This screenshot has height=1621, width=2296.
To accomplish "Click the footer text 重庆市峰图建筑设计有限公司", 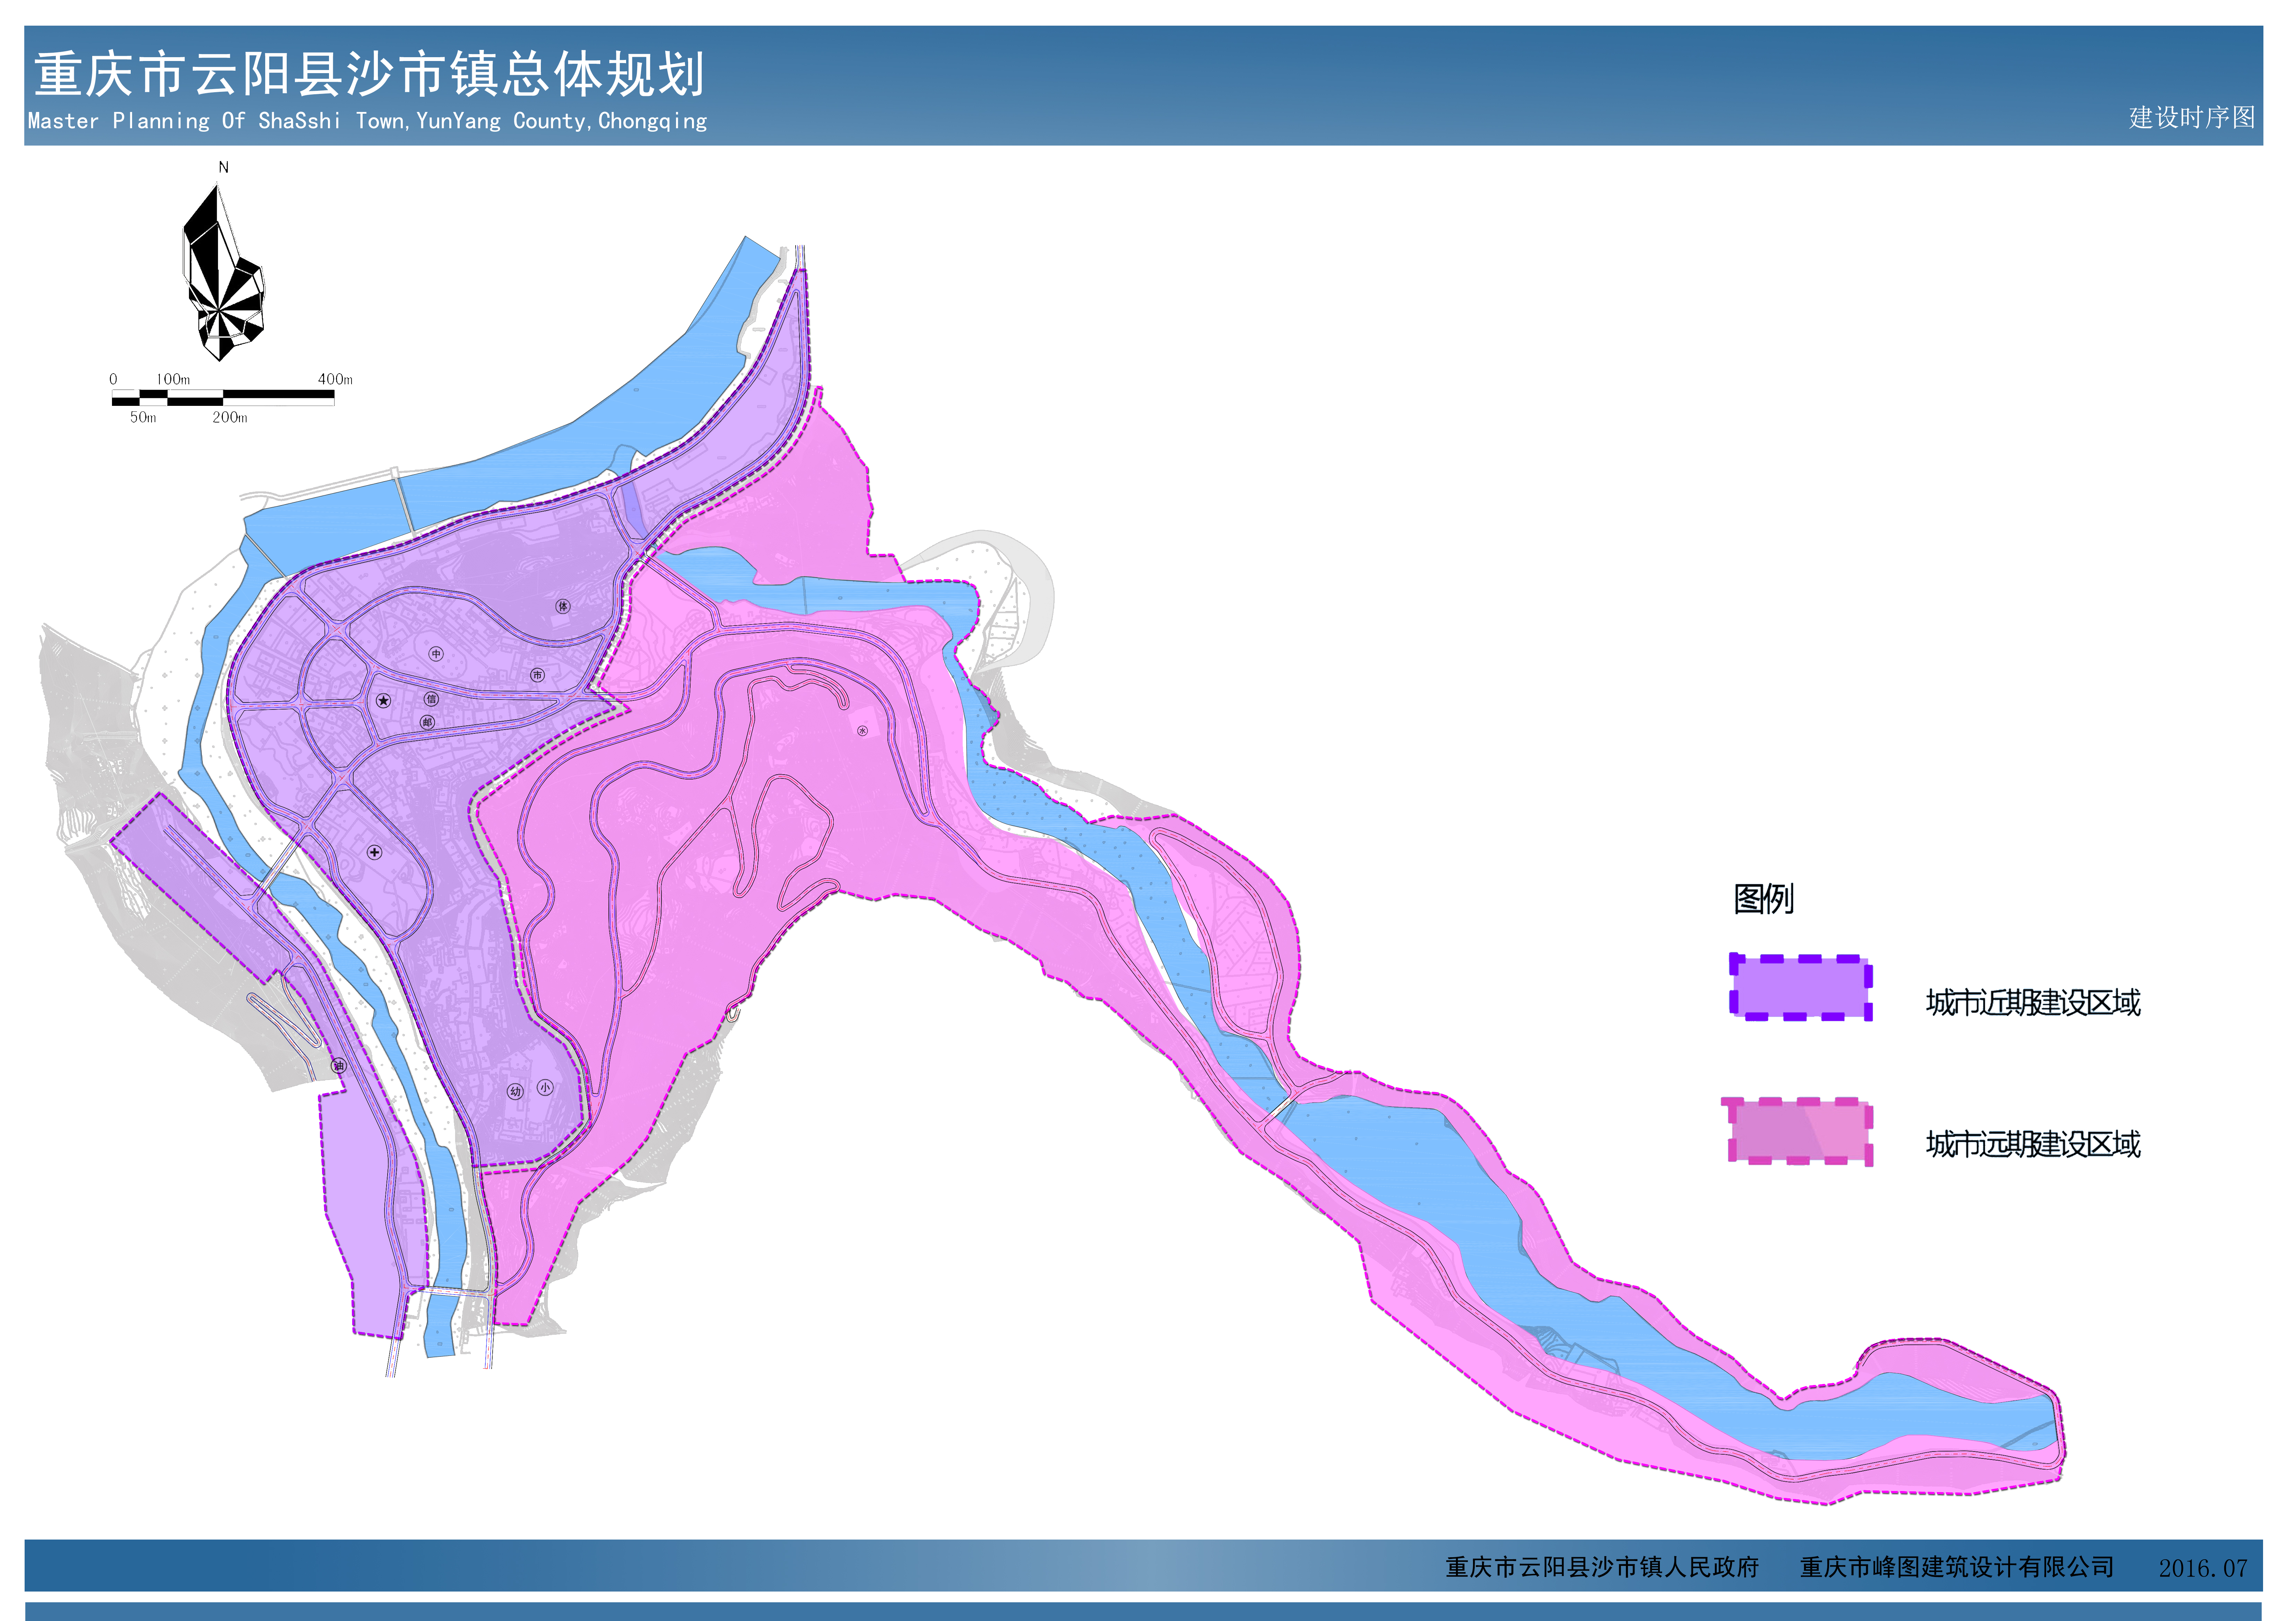I will (x=1957, y=1567).
